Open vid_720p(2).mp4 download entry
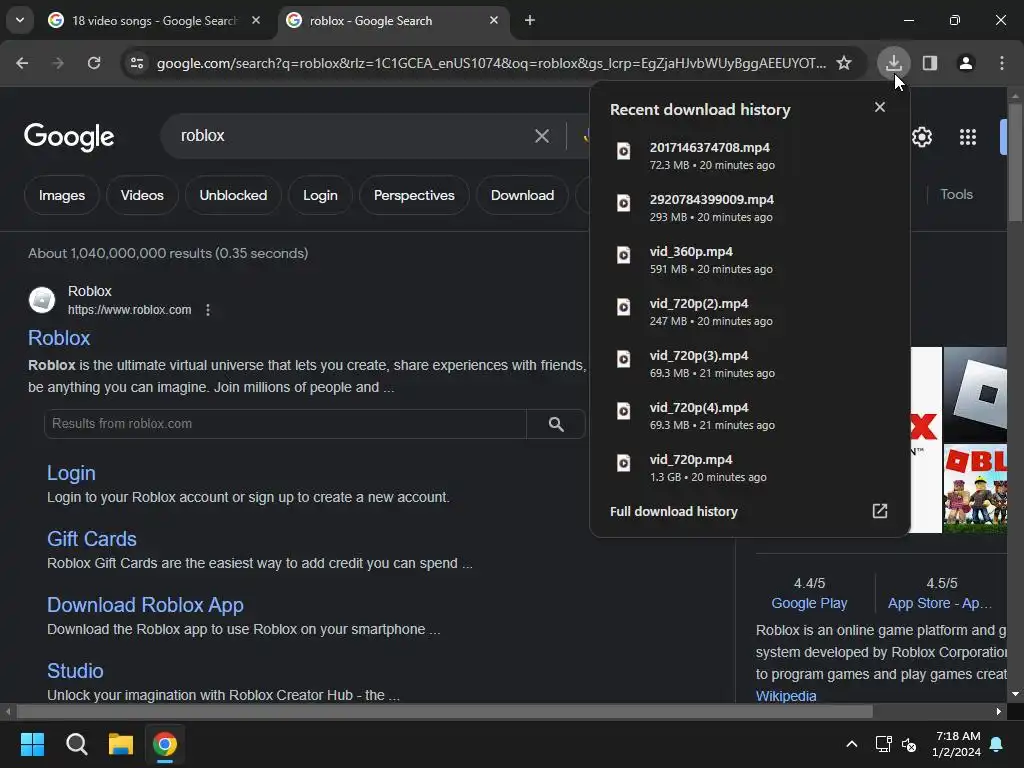 point(750,312)
